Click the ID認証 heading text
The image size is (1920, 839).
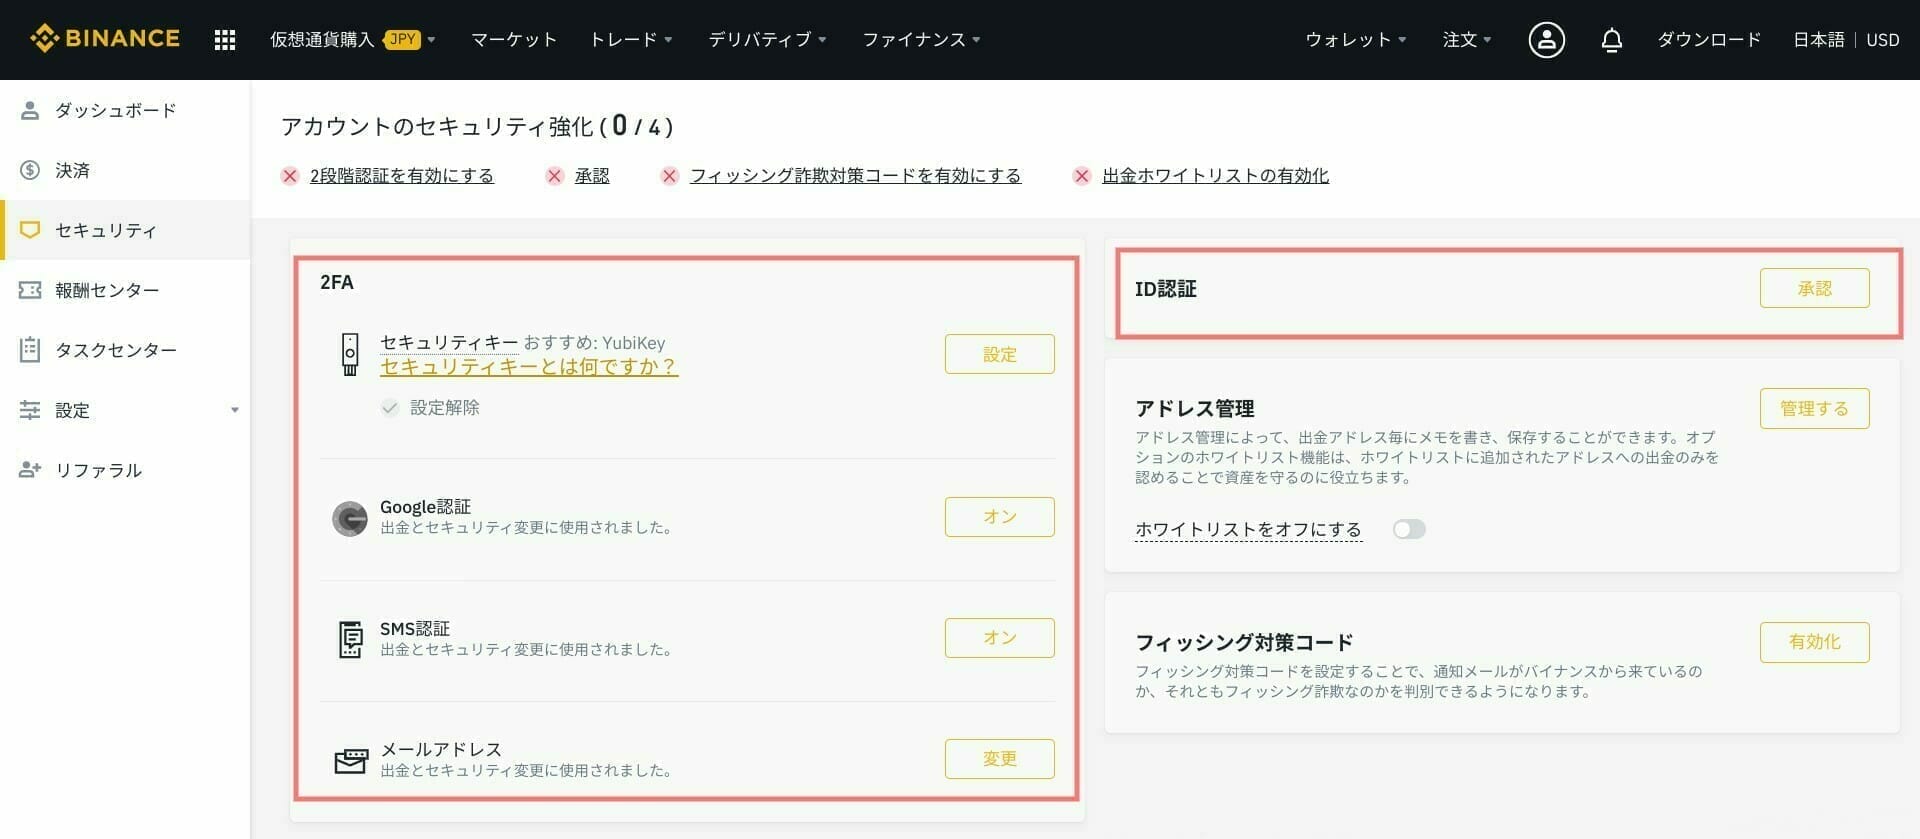pos(1166,289)
